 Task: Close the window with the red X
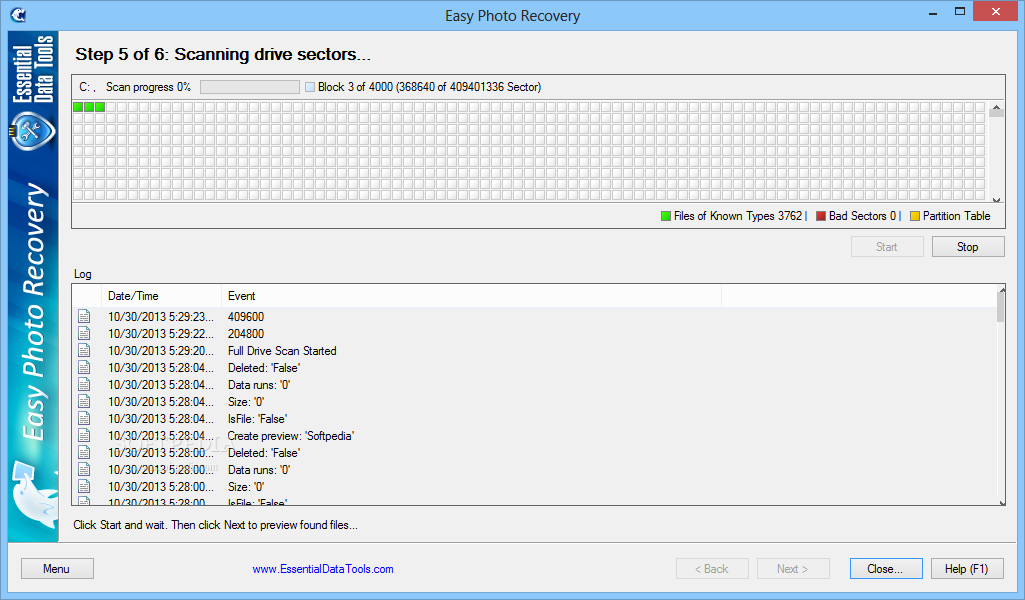(x=996, y=12)
